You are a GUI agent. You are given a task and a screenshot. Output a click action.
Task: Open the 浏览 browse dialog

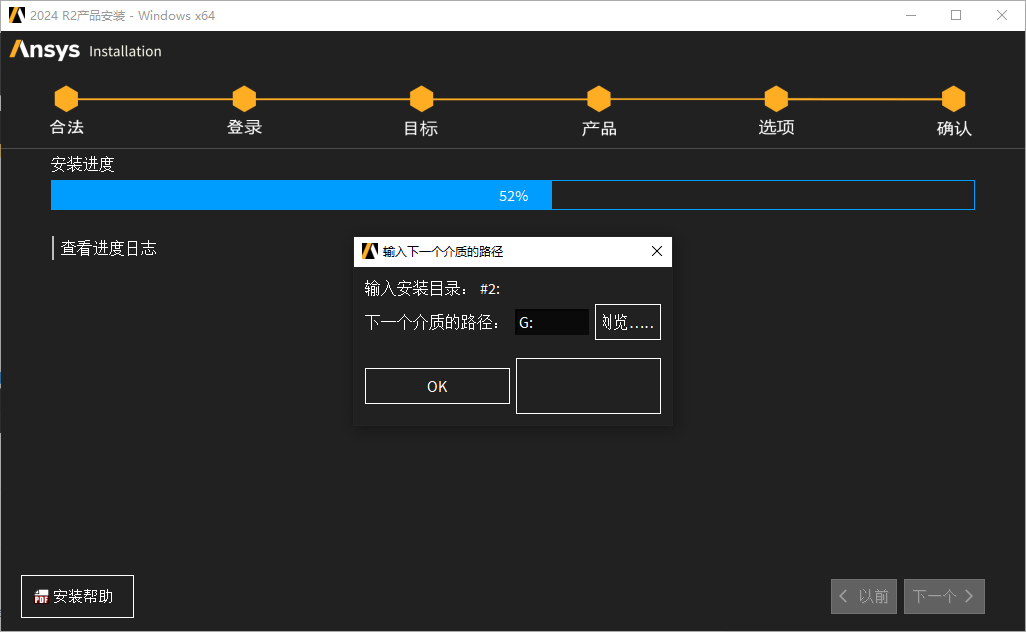click(627, 321)
